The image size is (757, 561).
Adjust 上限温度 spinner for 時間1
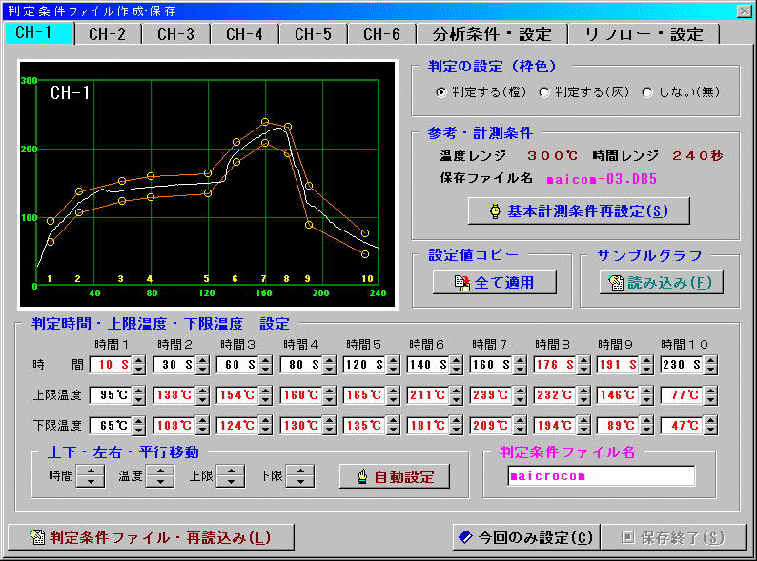139,395
